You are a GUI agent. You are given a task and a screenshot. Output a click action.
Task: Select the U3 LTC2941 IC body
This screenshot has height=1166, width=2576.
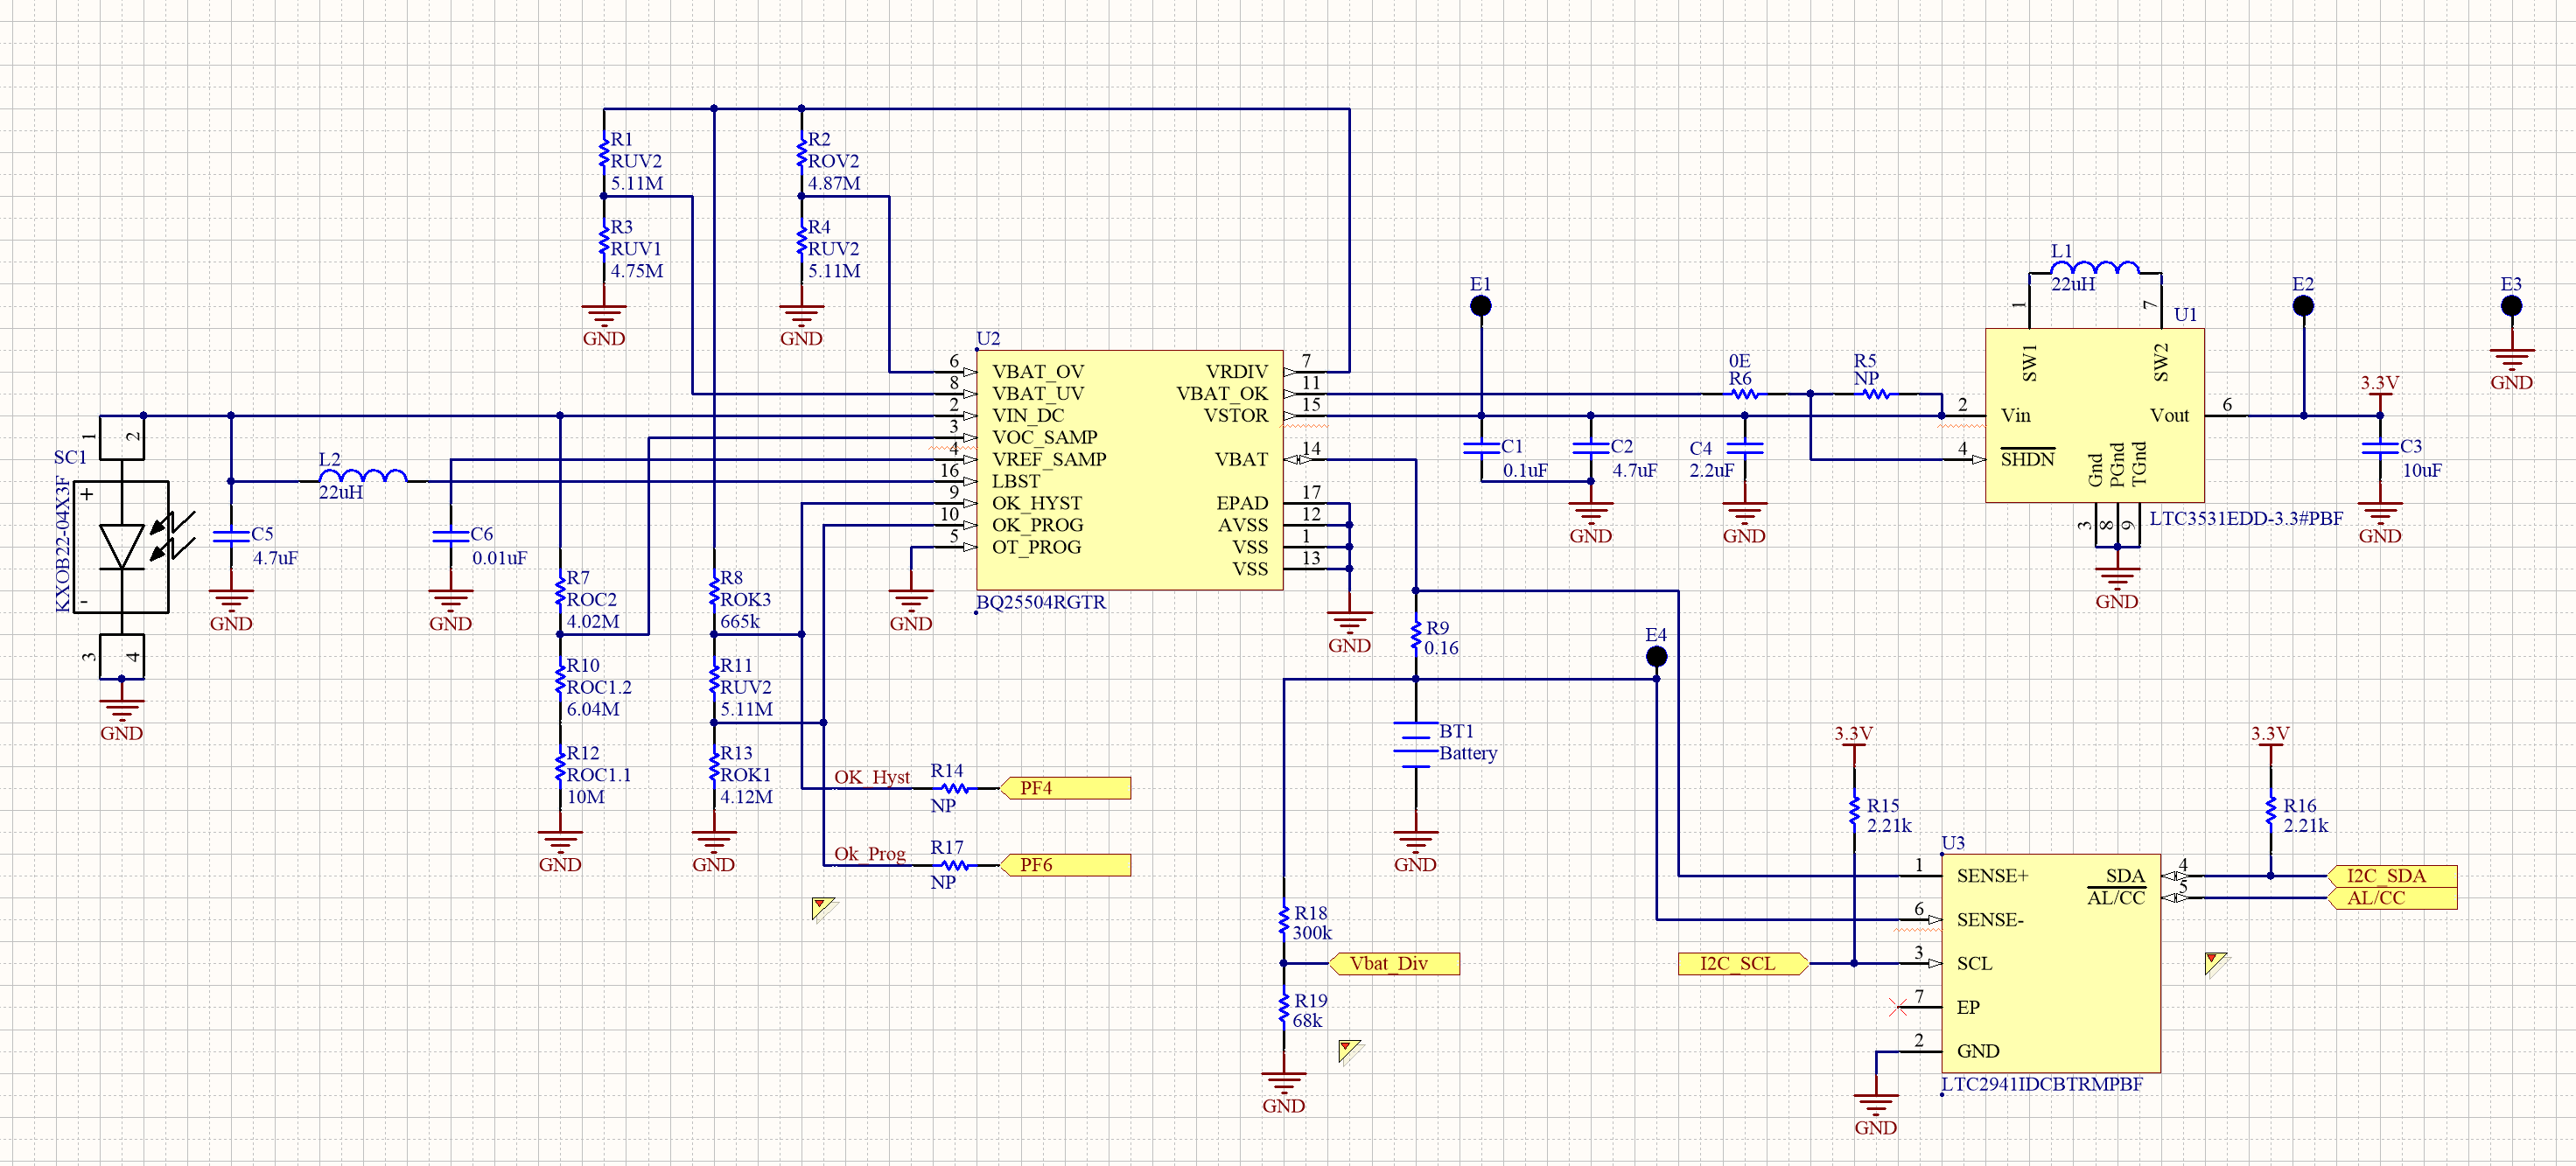(x=2051, y=964)
